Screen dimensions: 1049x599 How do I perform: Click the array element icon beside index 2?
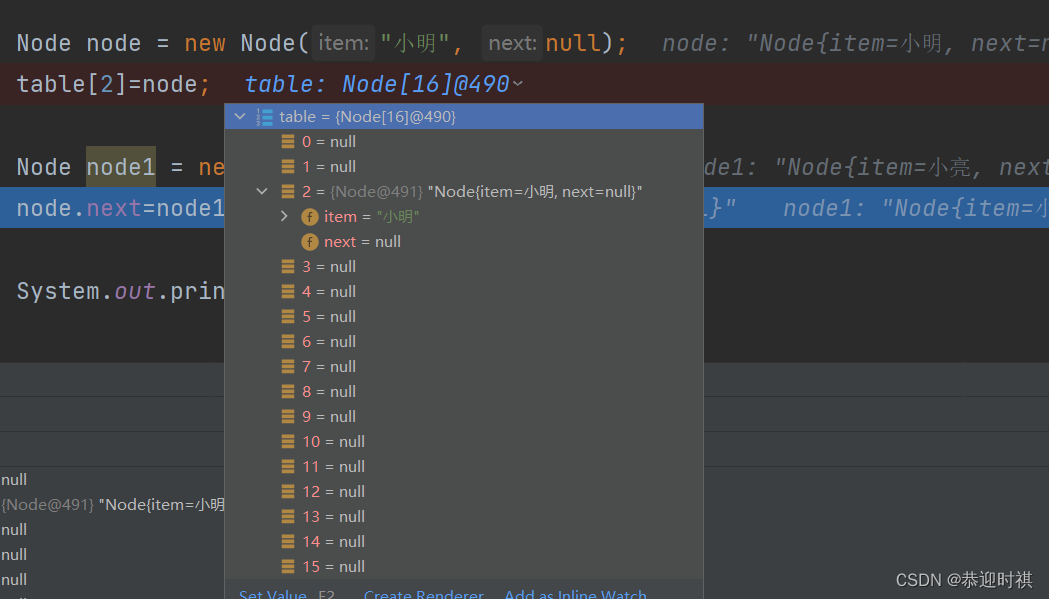(287, 191)
